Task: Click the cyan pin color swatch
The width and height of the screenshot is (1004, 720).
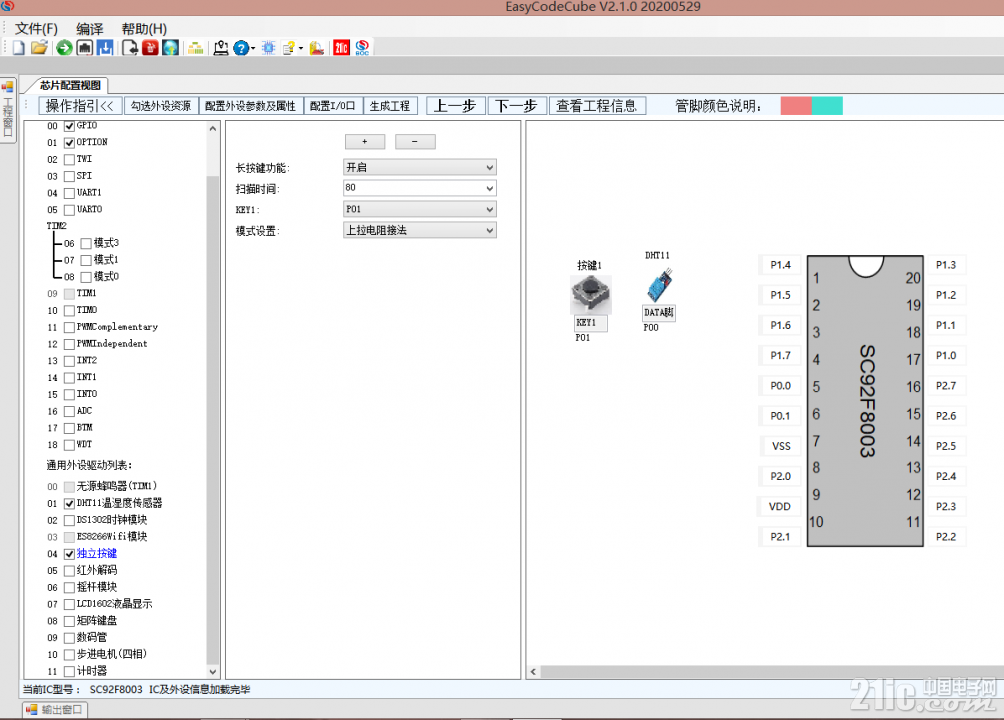Action: click(827, 106)
